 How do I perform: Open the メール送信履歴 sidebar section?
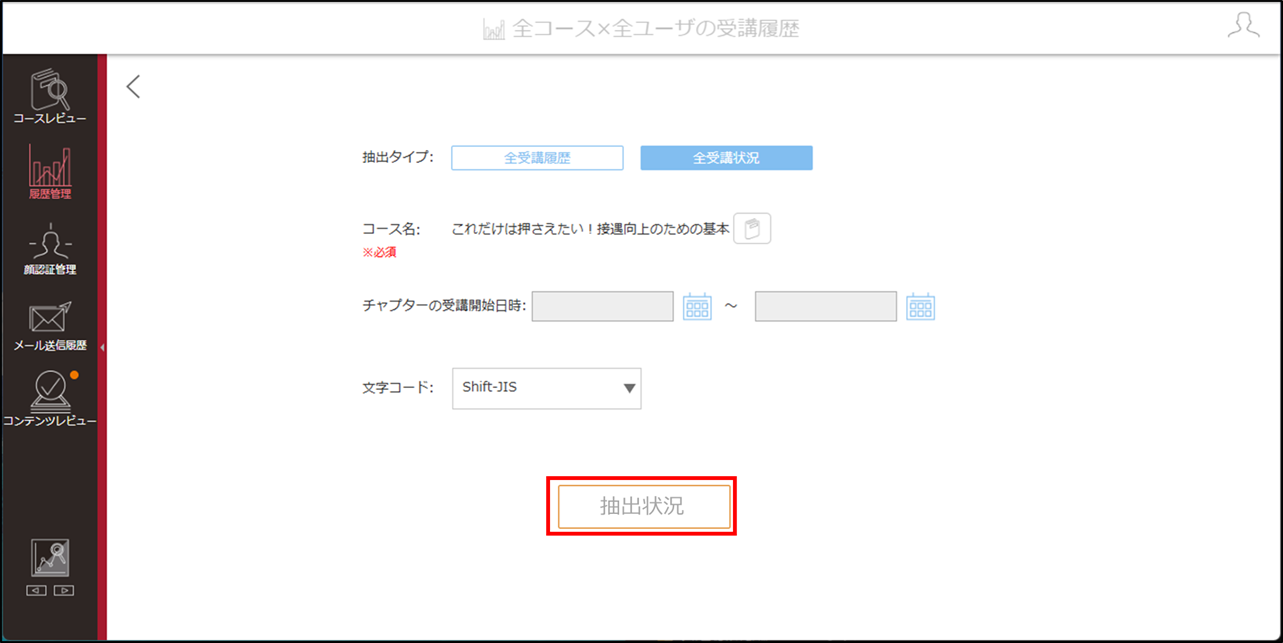click(49, 325)
